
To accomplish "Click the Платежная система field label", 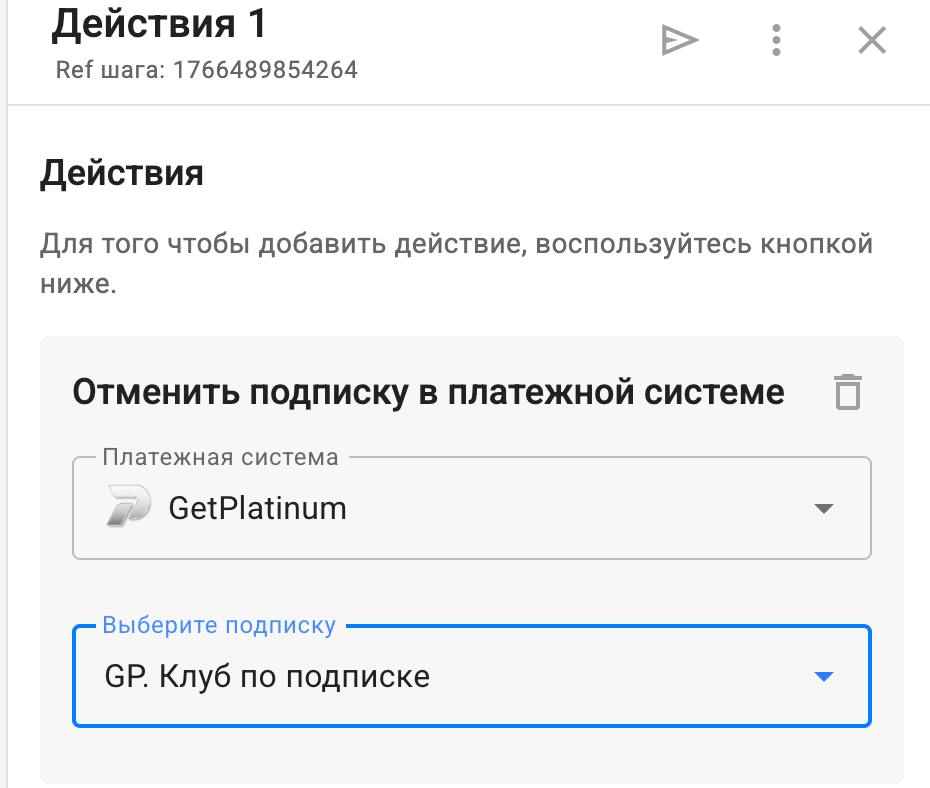I will [221, 458].
